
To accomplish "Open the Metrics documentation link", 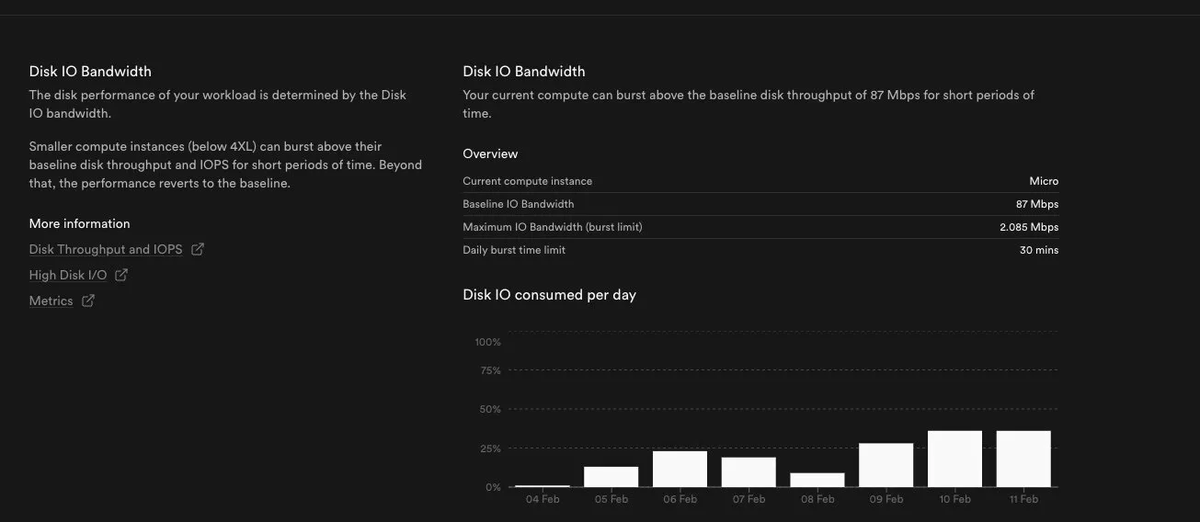I will click(x=51, y=301).
